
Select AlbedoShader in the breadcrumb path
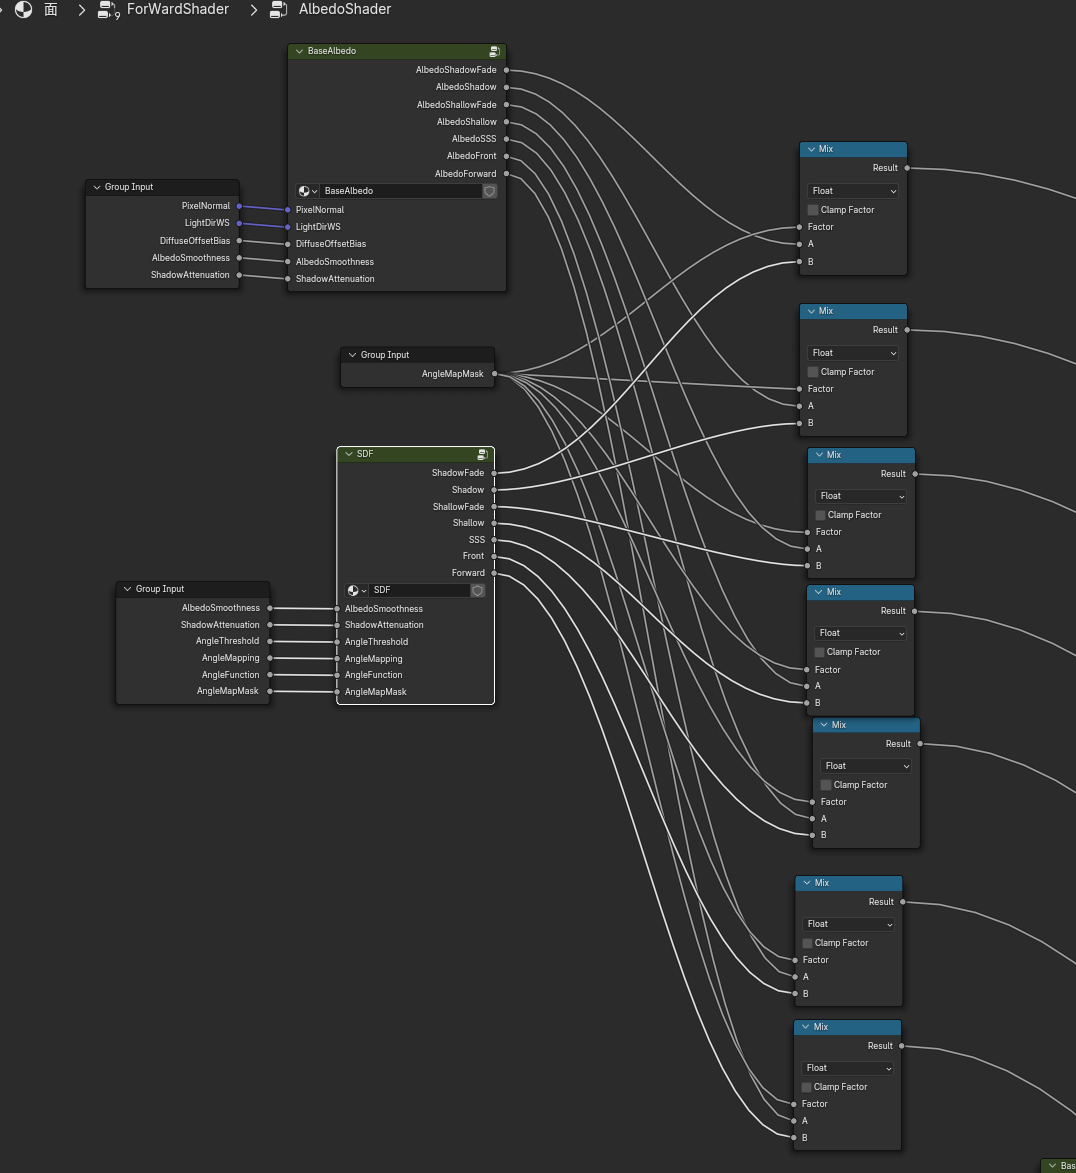tap(345, 10)
